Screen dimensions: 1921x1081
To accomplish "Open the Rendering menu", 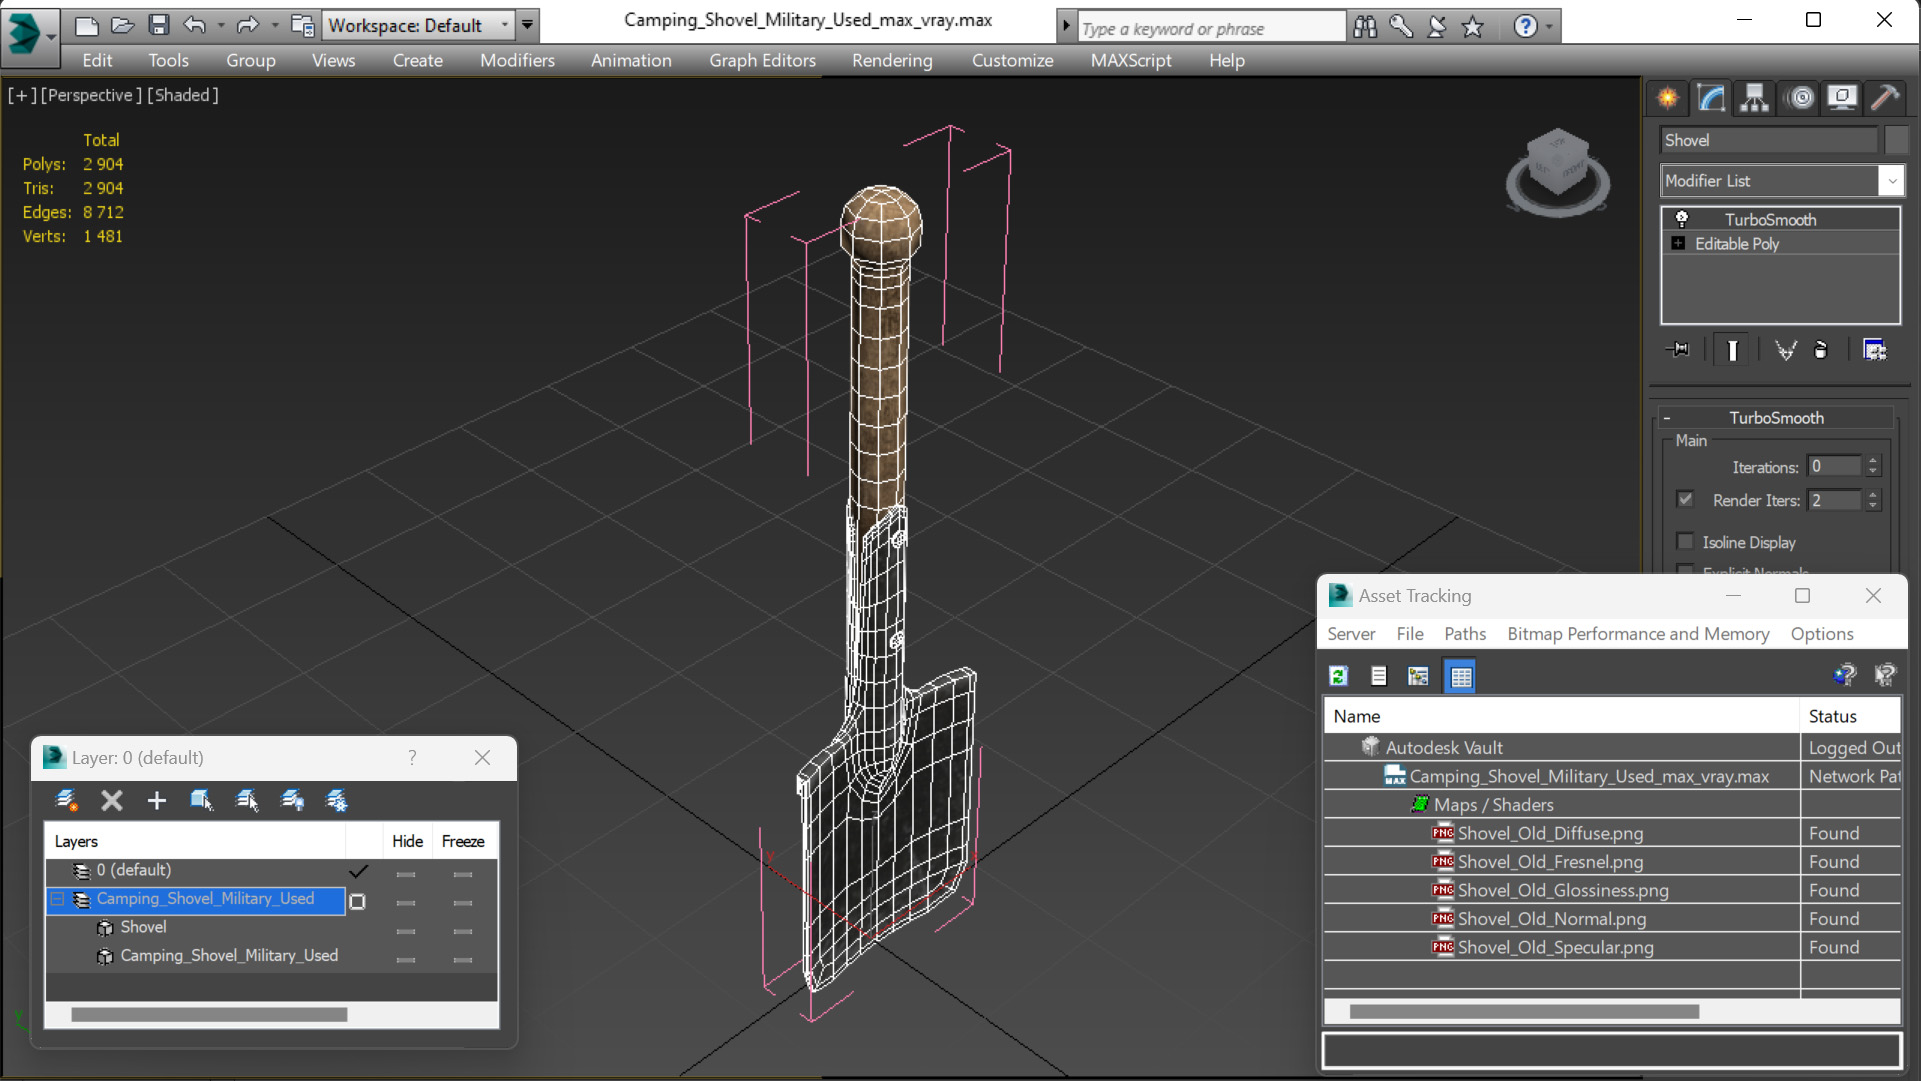I will coord(892,61).
